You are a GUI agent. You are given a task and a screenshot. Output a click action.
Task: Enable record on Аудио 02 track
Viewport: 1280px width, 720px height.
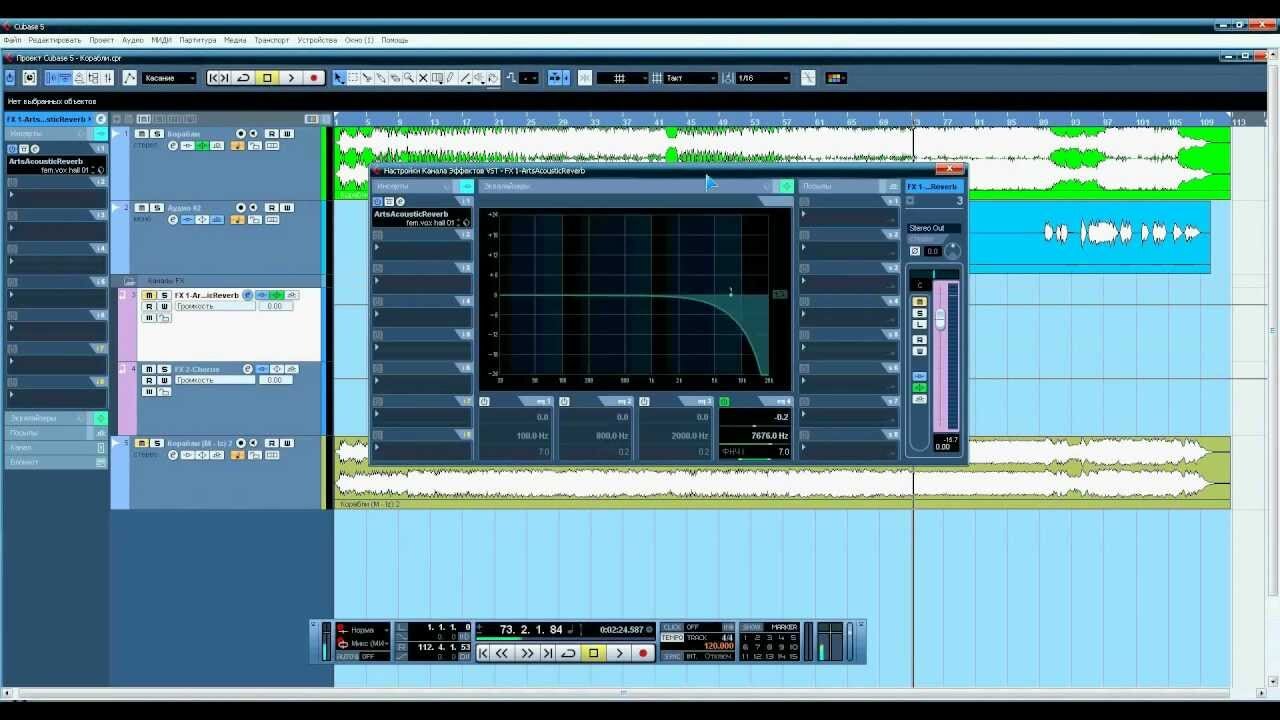click(x=241, y=208)
